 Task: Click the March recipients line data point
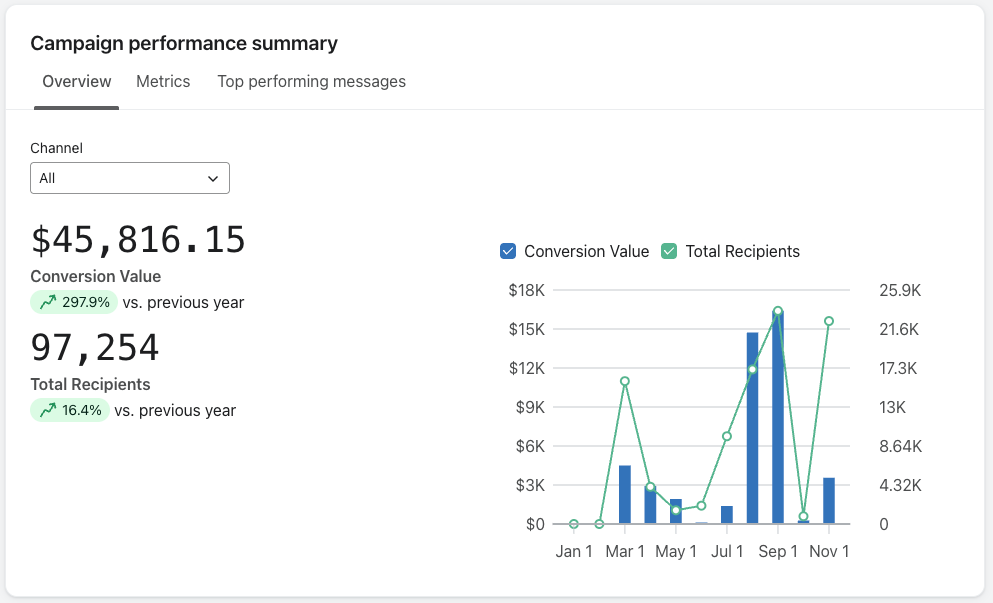point(625,381)
